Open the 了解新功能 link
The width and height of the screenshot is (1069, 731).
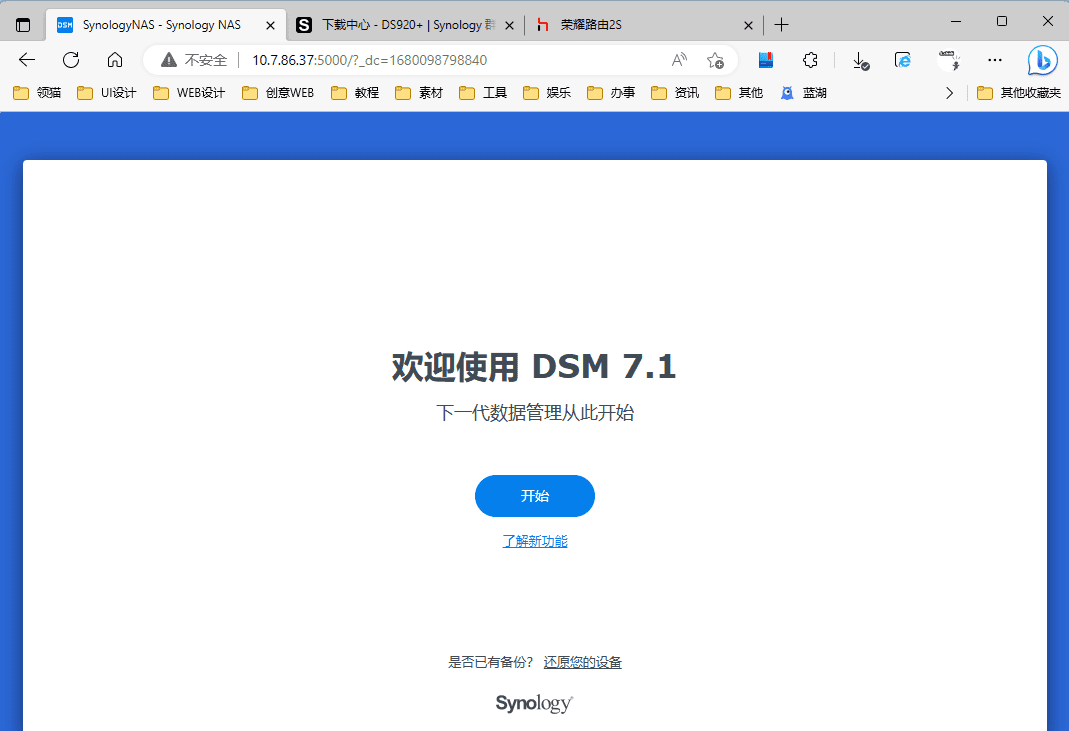534,541
